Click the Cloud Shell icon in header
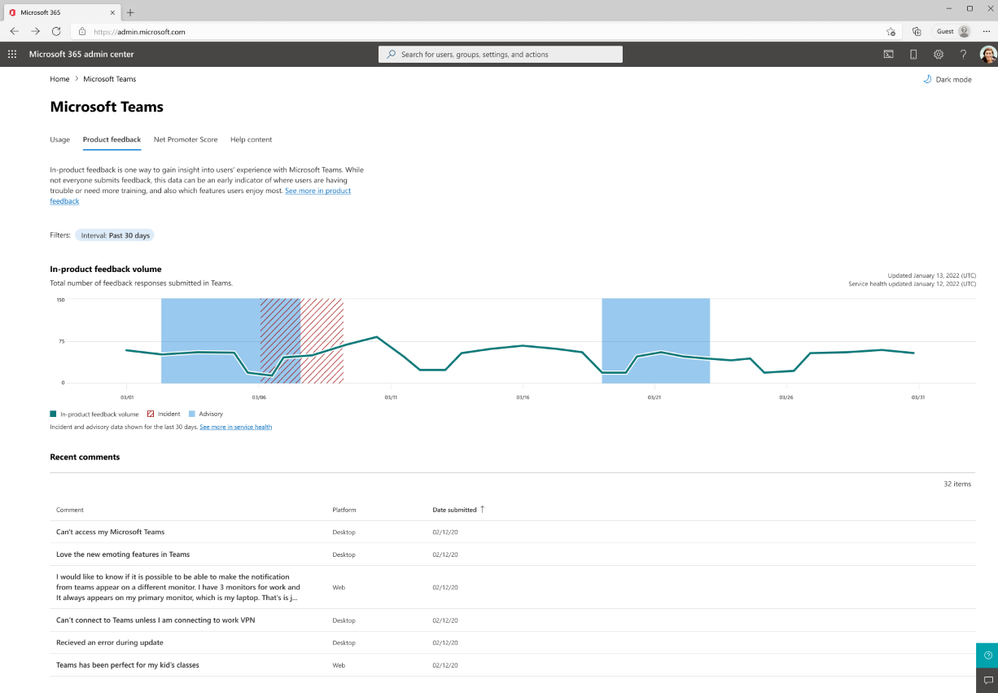 889,54
